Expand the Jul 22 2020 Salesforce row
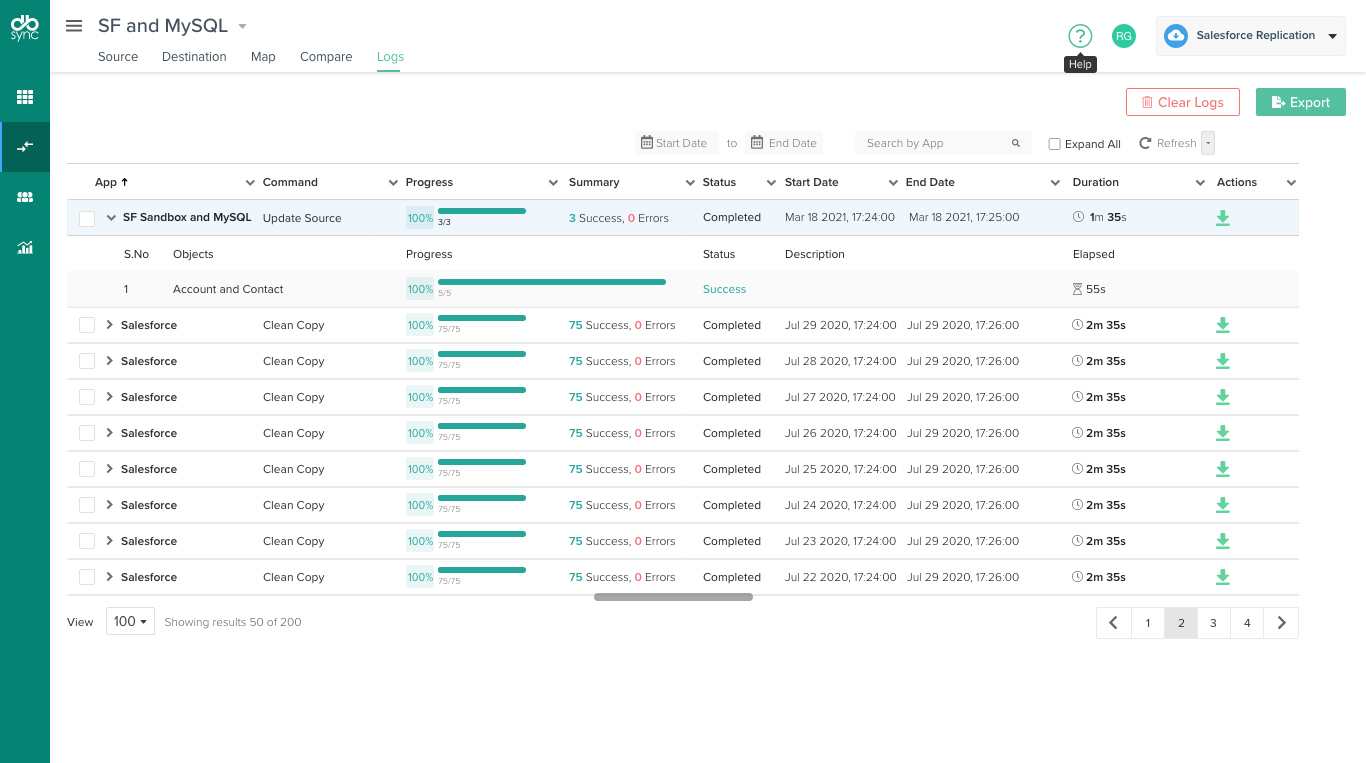The height and width of the screenshot is (763, 1366). [x=110, y=577]
